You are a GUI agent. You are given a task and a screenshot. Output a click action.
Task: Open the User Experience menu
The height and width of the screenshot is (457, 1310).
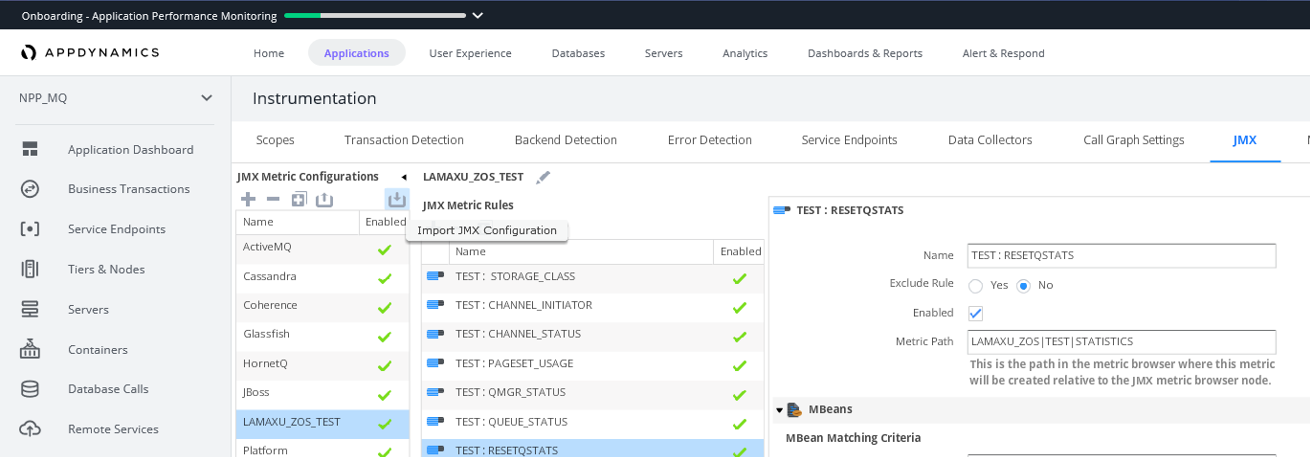coord(470,53)
